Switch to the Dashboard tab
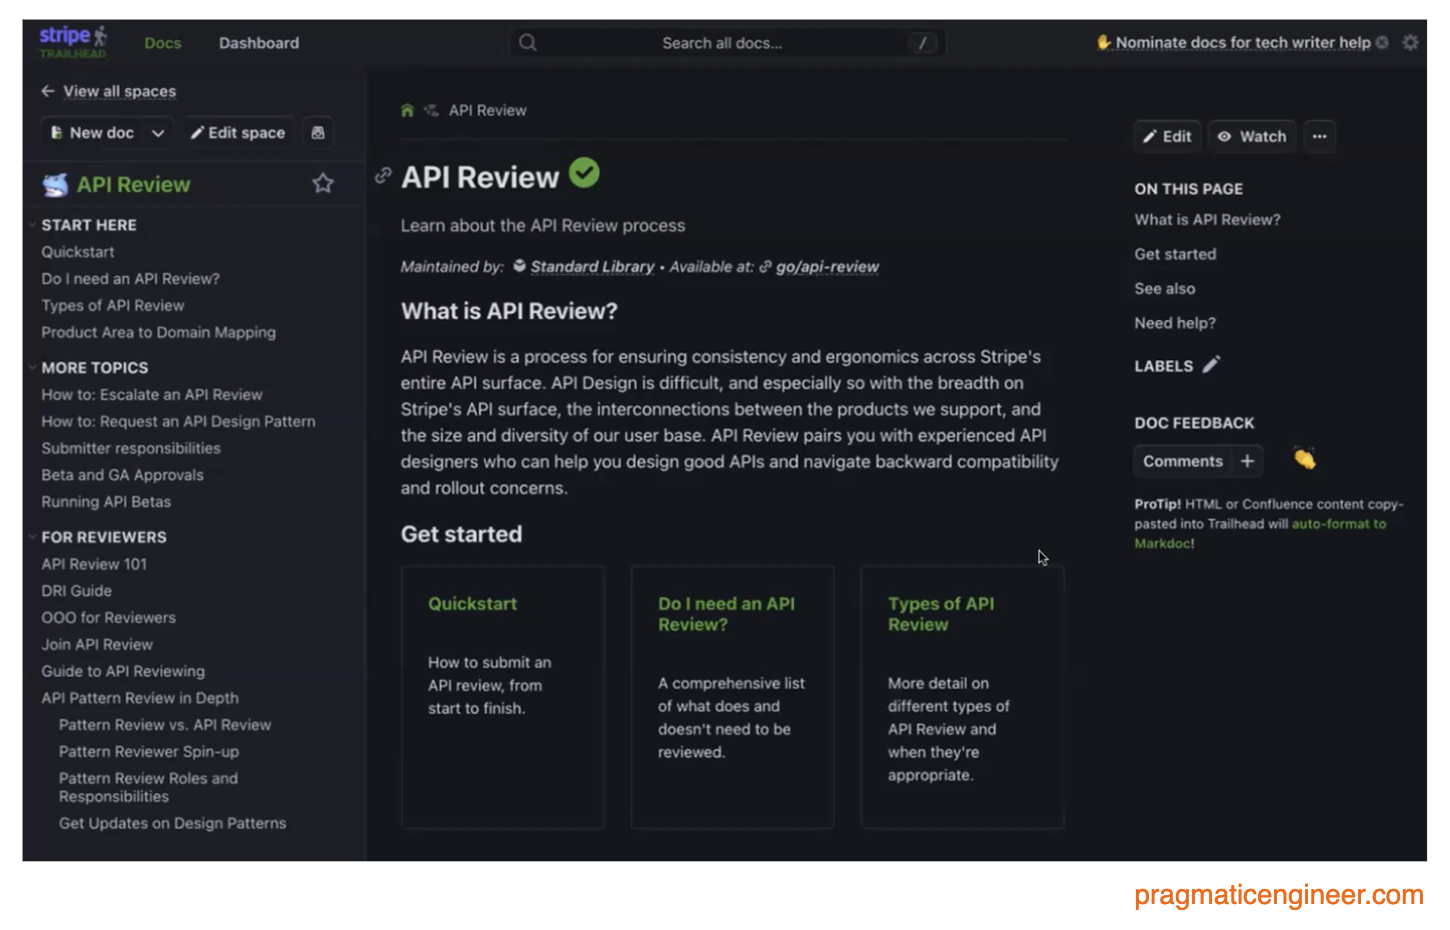 point(259,43)
